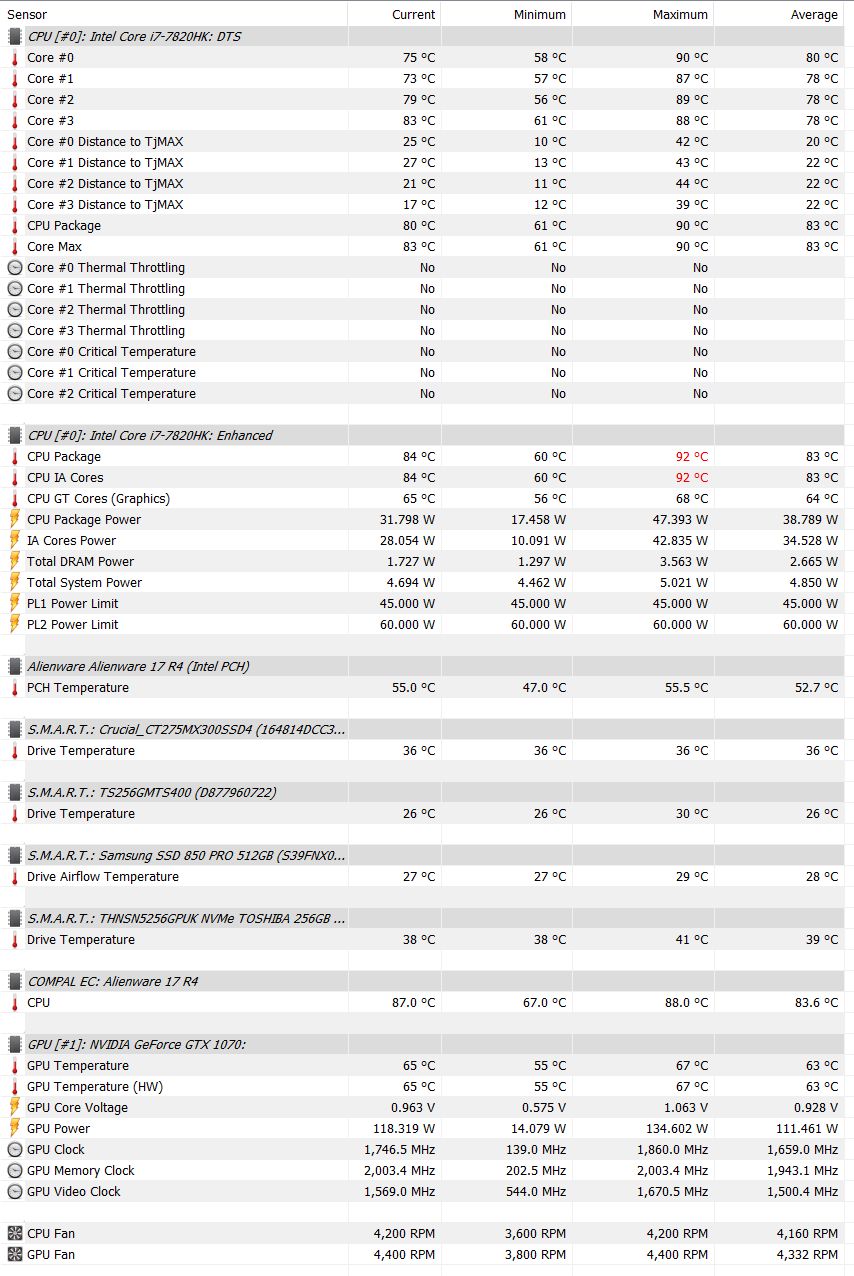The height and width of the screenshot is (1276, 854).
Task: Click the thermometer icon beside Core #3 Distance to TjMAX
Action: click(15, 205)
